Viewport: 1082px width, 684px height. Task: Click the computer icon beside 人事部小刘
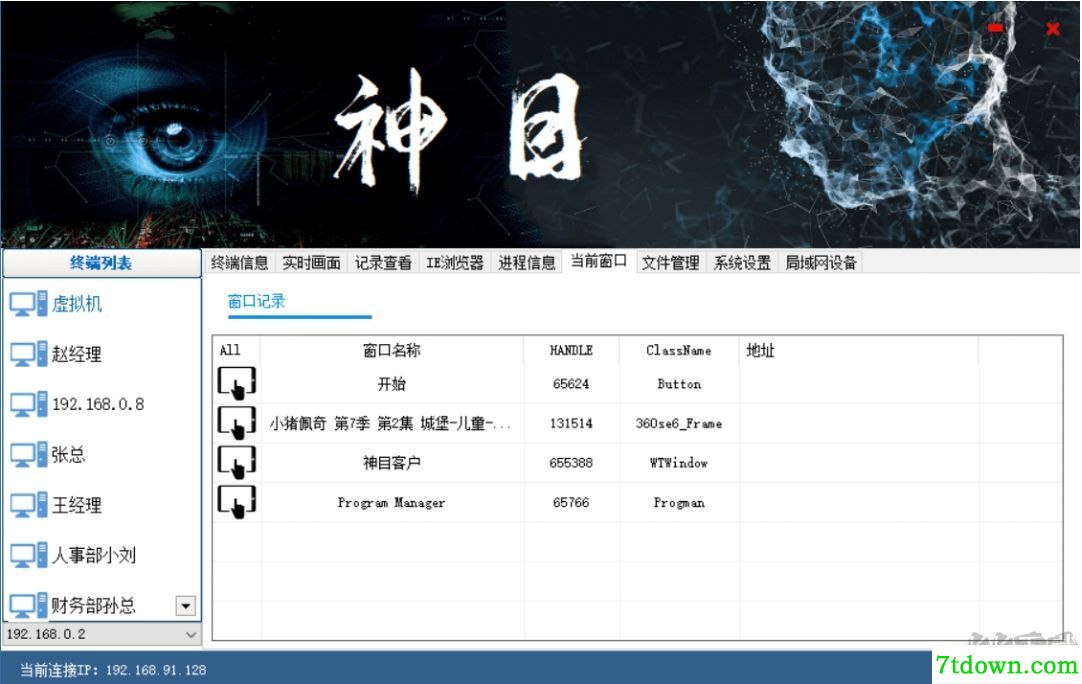[28, 556]
